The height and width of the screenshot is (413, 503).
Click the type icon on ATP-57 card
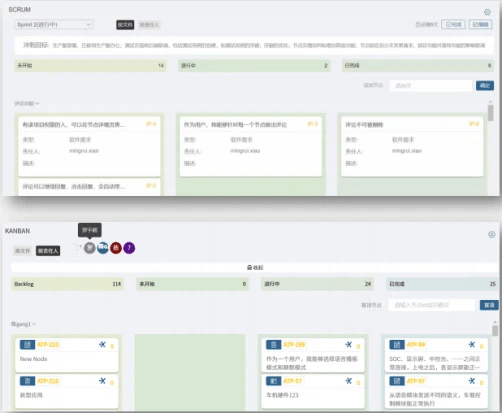(273, 381)
